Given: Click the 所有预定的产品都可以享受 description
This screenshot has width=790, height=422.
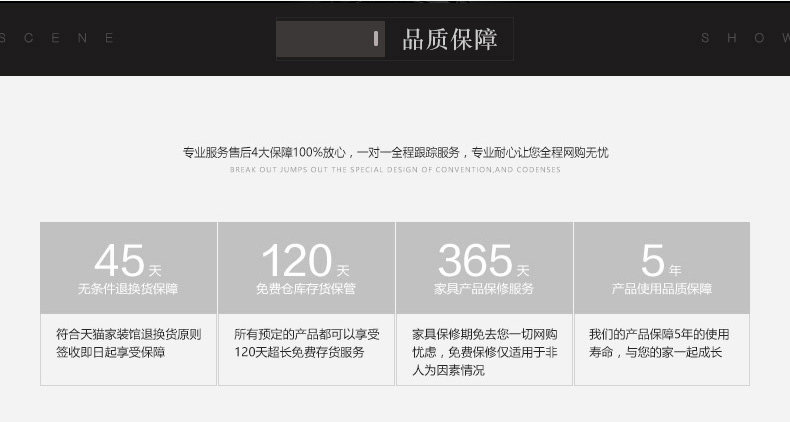Looking at the screenshot, I should (307, 343).
